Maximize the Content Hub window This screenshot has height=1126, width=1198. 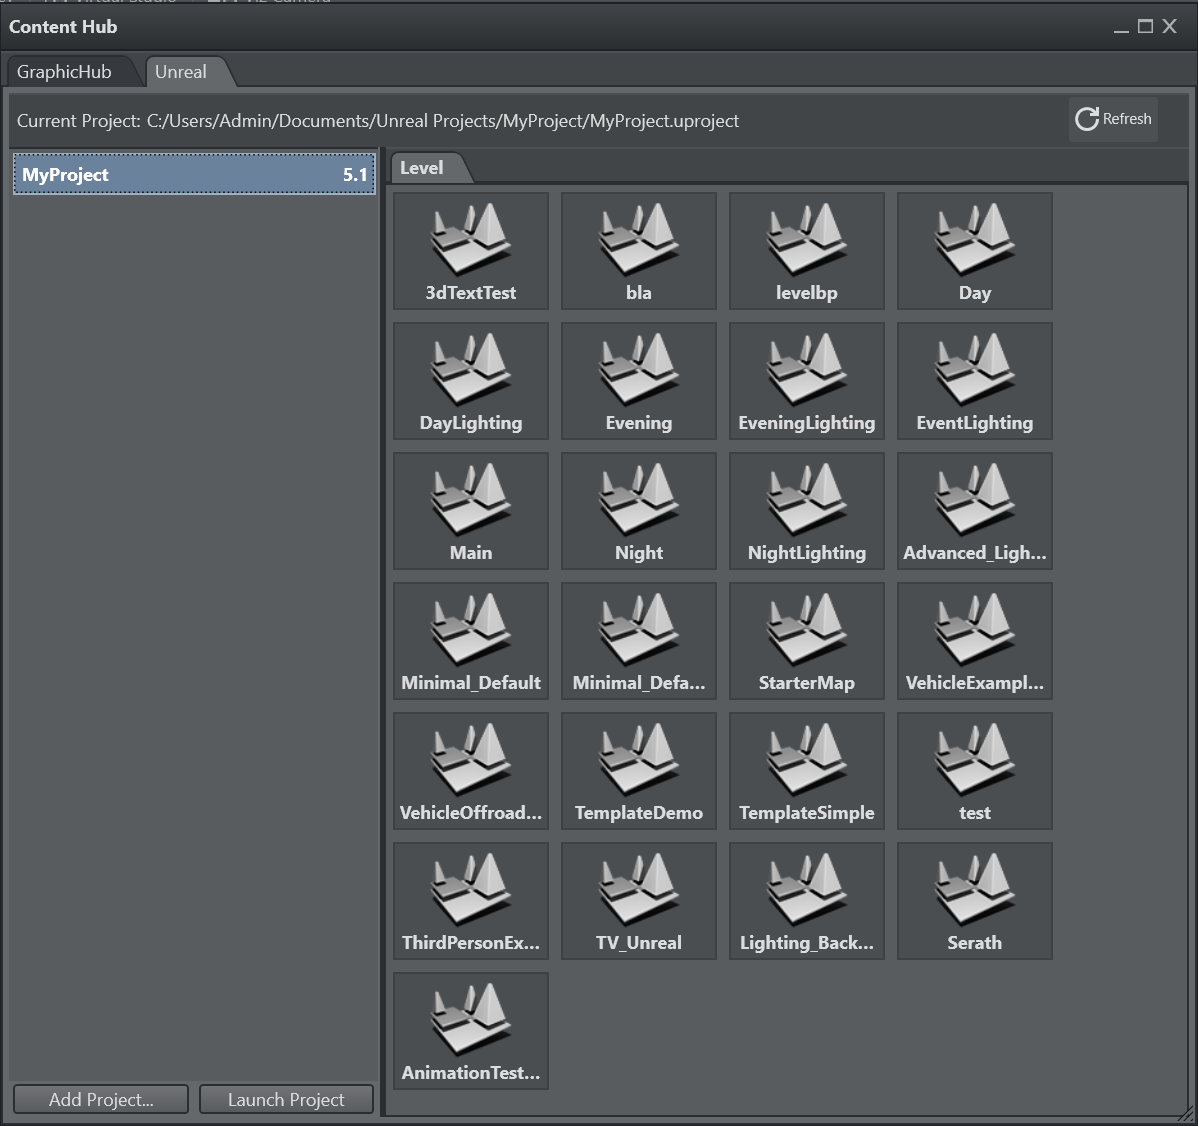pyautogui.click(x=1146, y=27)
